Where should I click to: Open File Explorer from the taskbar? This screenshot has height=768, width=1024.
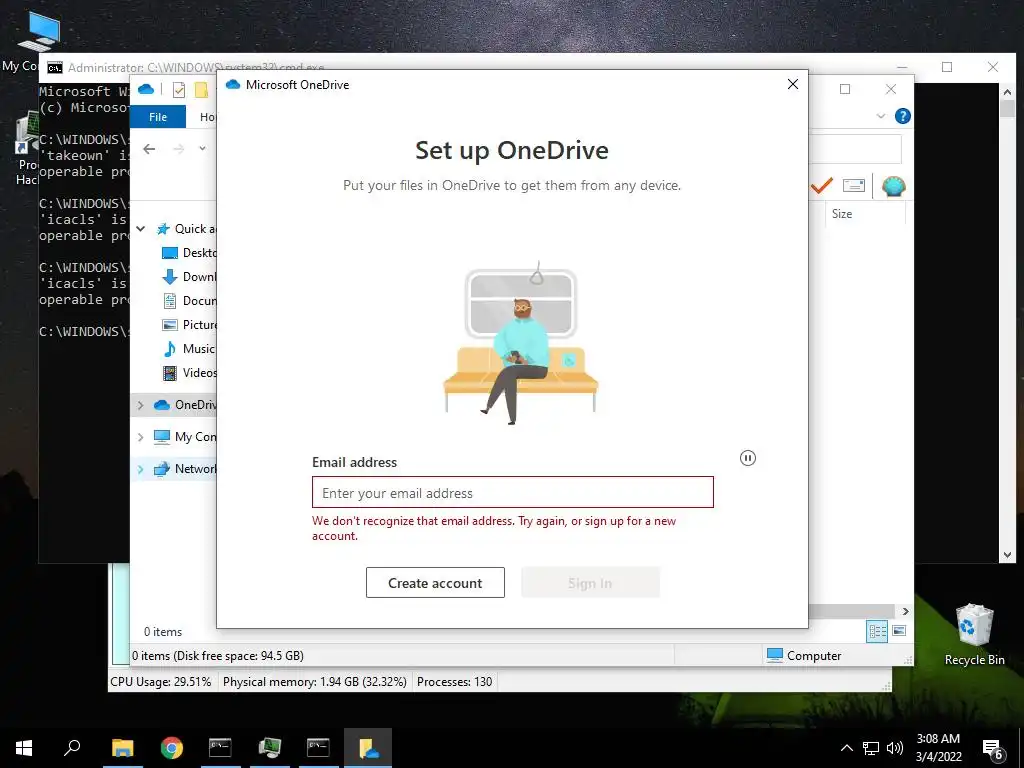tap(123, 748)
